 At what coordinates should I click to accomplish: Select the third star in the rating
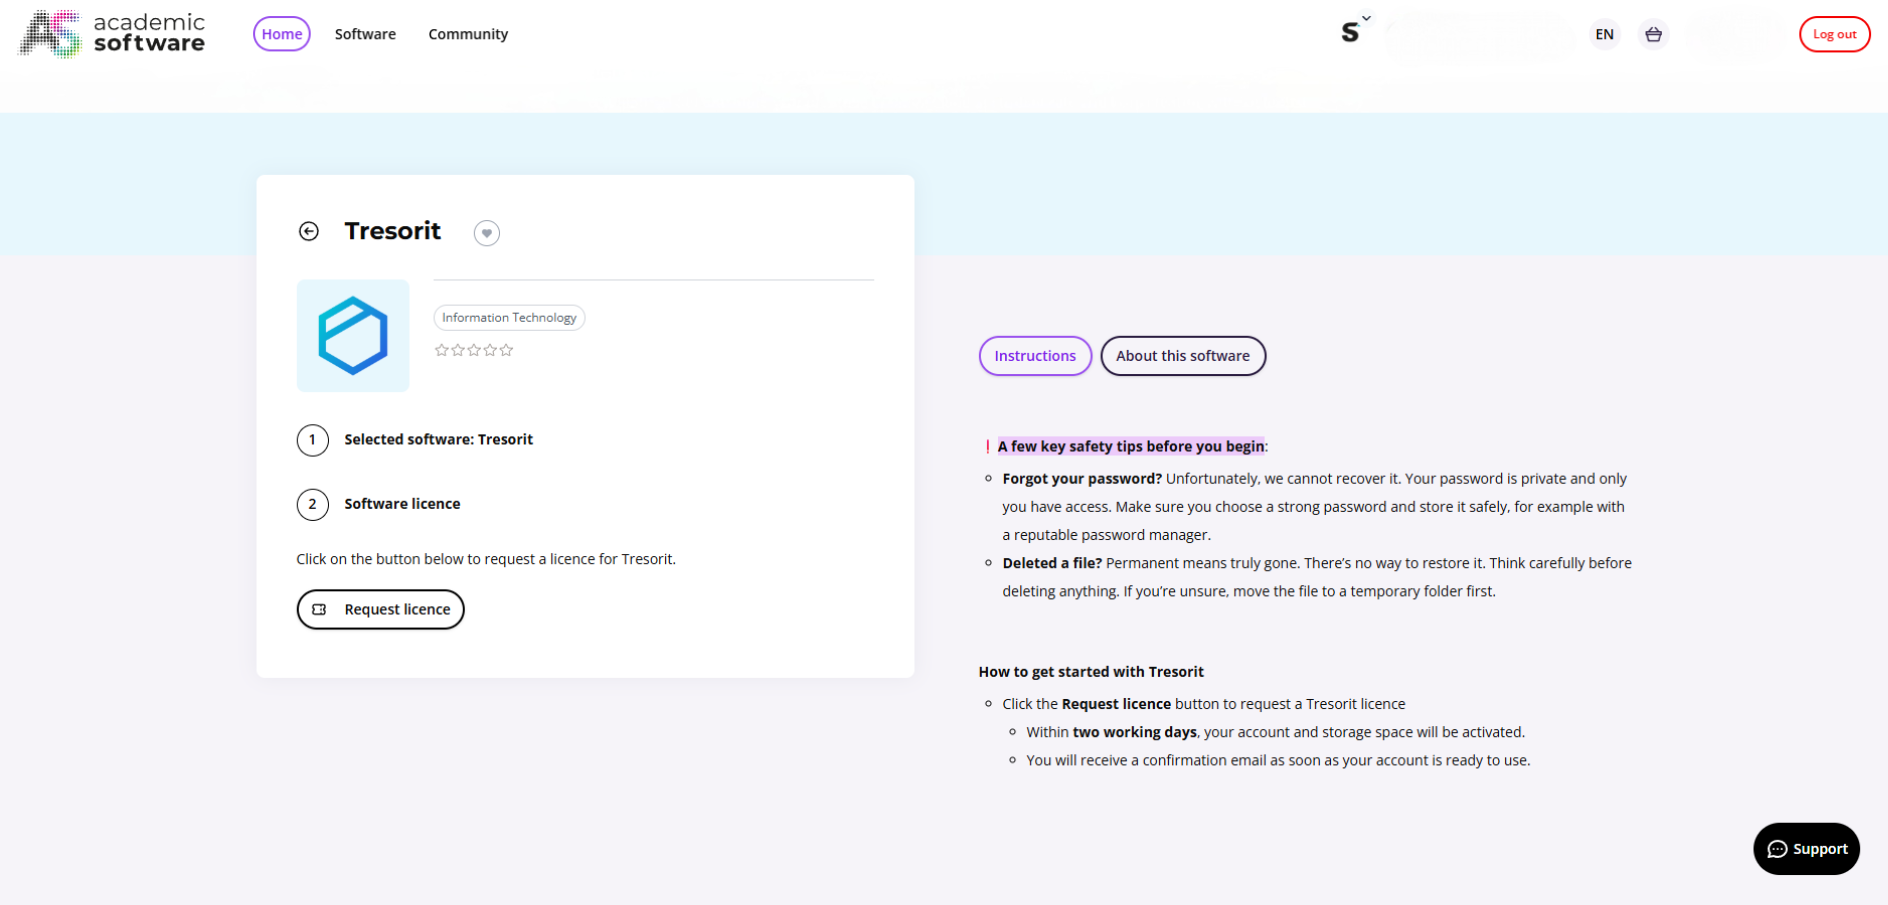[x=474, y=350]
